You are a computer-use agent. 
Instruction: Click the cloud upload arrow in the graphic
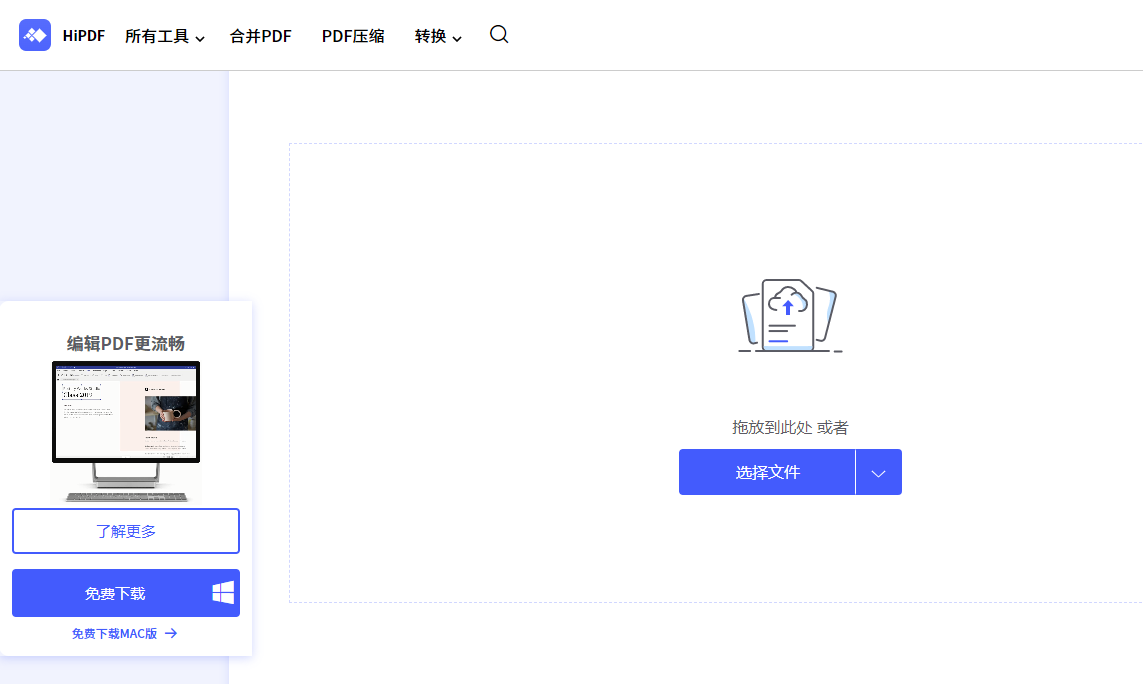point(789,308)
